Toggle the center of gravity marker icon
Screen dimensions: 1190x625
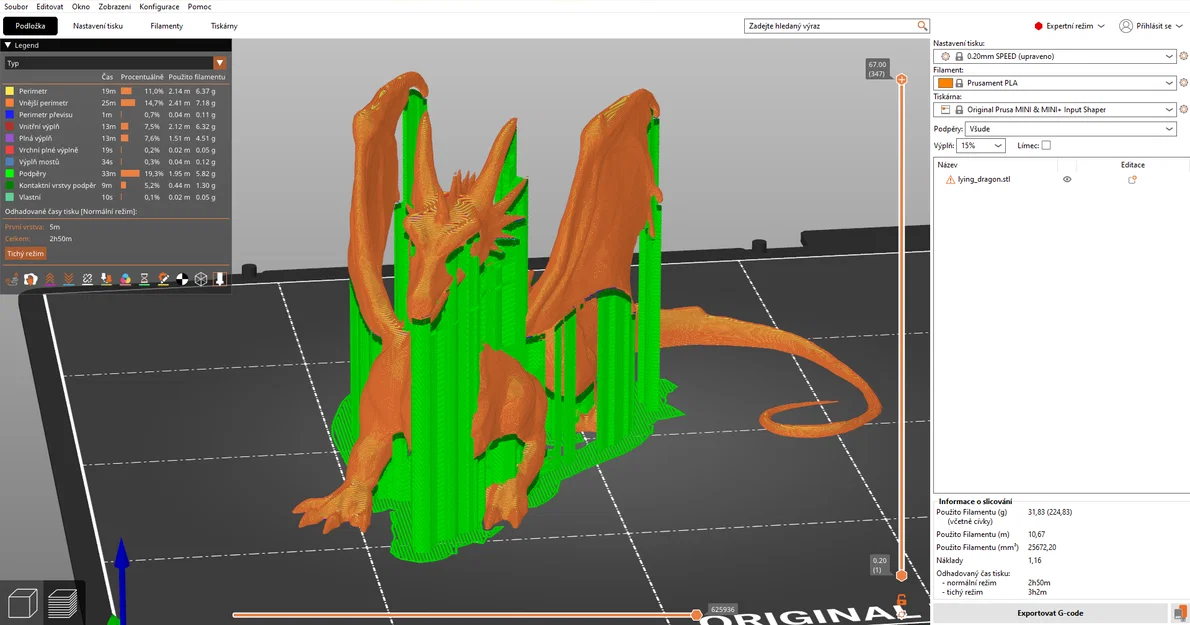[182, 279]
